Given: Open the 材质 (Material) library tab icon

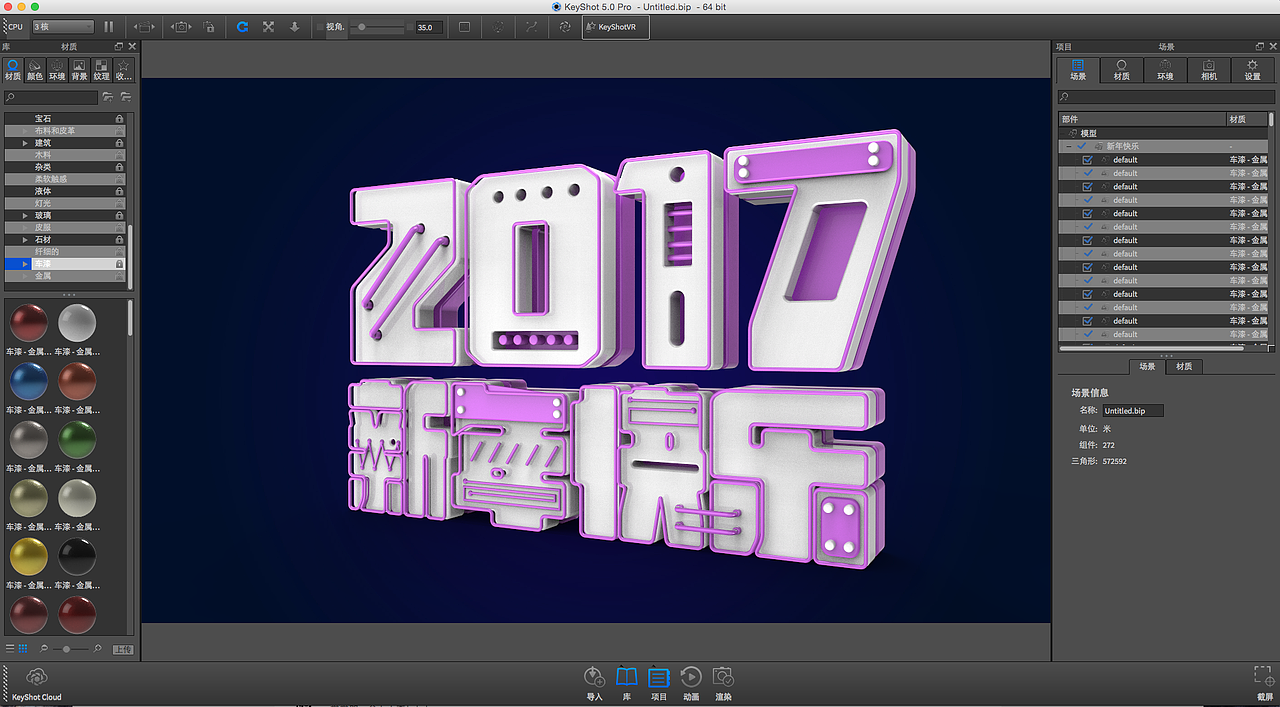Looking at the screenshot, I should click(13, 72).
